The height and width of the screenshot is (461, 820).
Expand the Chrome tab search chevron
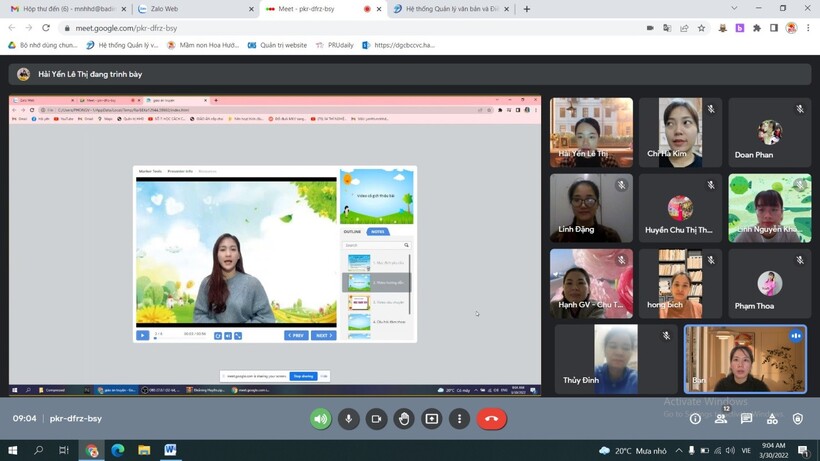click(735, 9)
